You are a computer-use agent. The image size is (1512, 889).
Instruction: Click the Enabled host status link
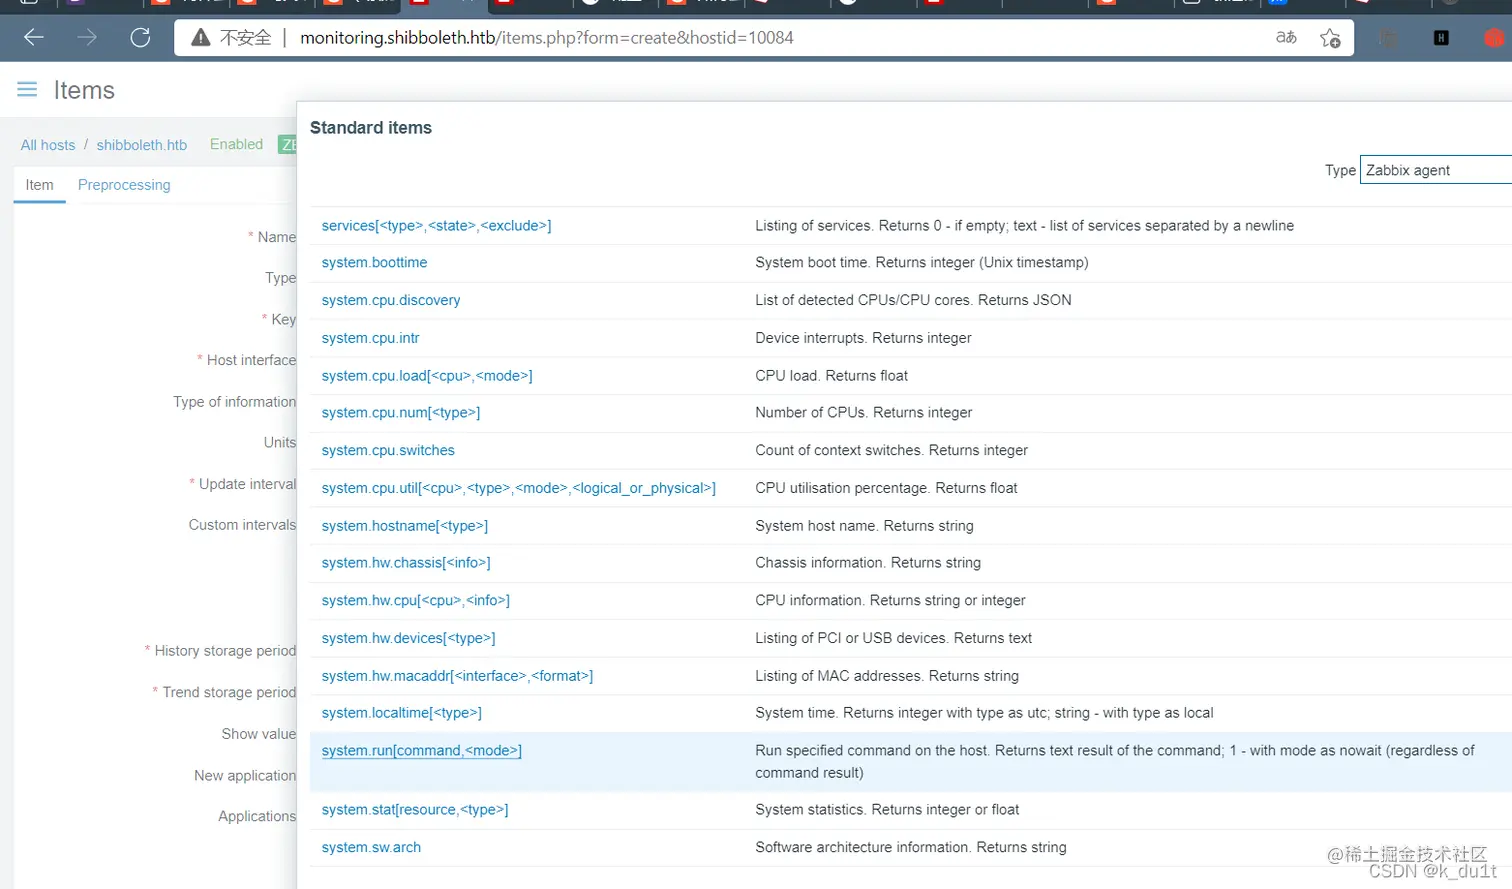click(236, 144)
